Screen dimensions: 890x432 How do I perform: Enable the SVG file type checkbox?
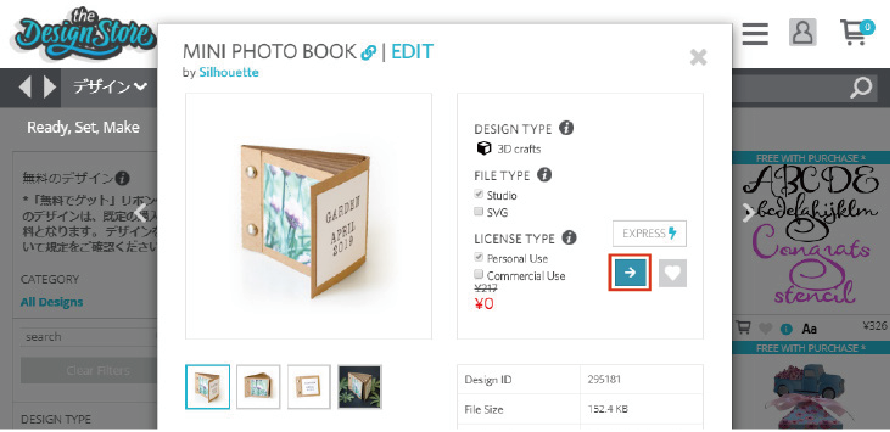click(x=479, y=212)
